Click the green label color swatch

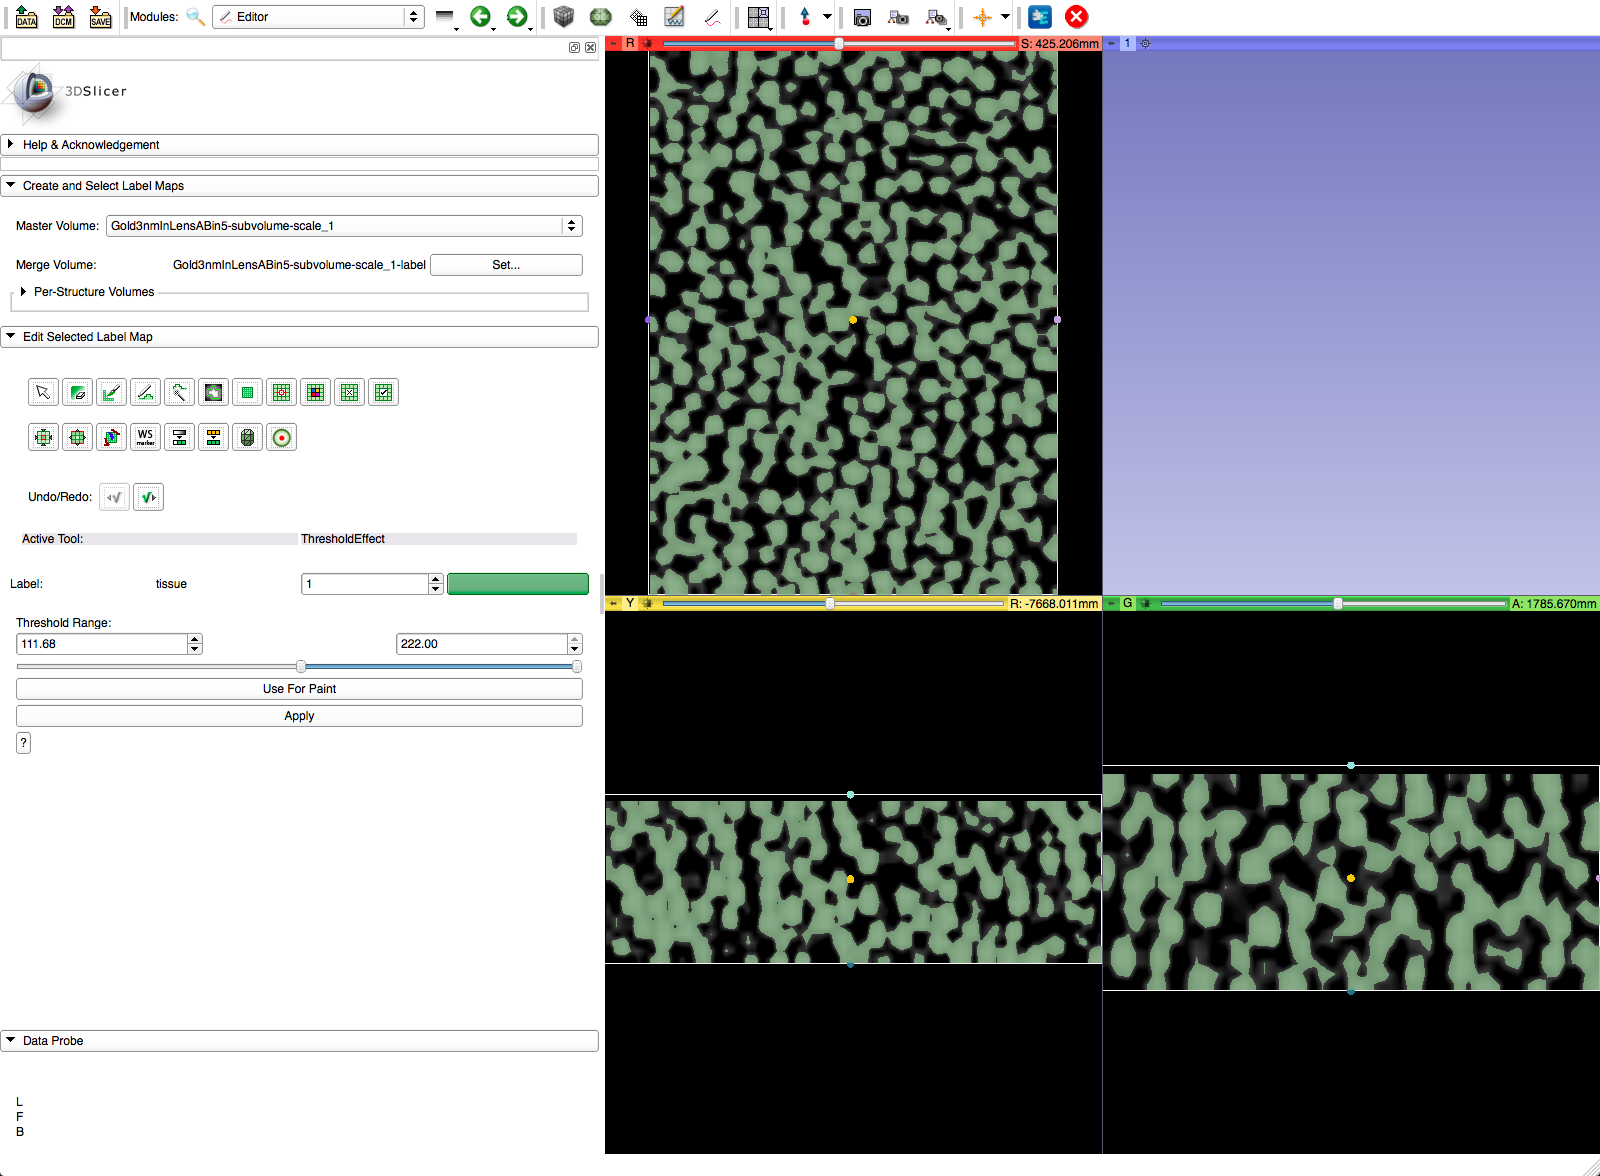coord(517,584)
